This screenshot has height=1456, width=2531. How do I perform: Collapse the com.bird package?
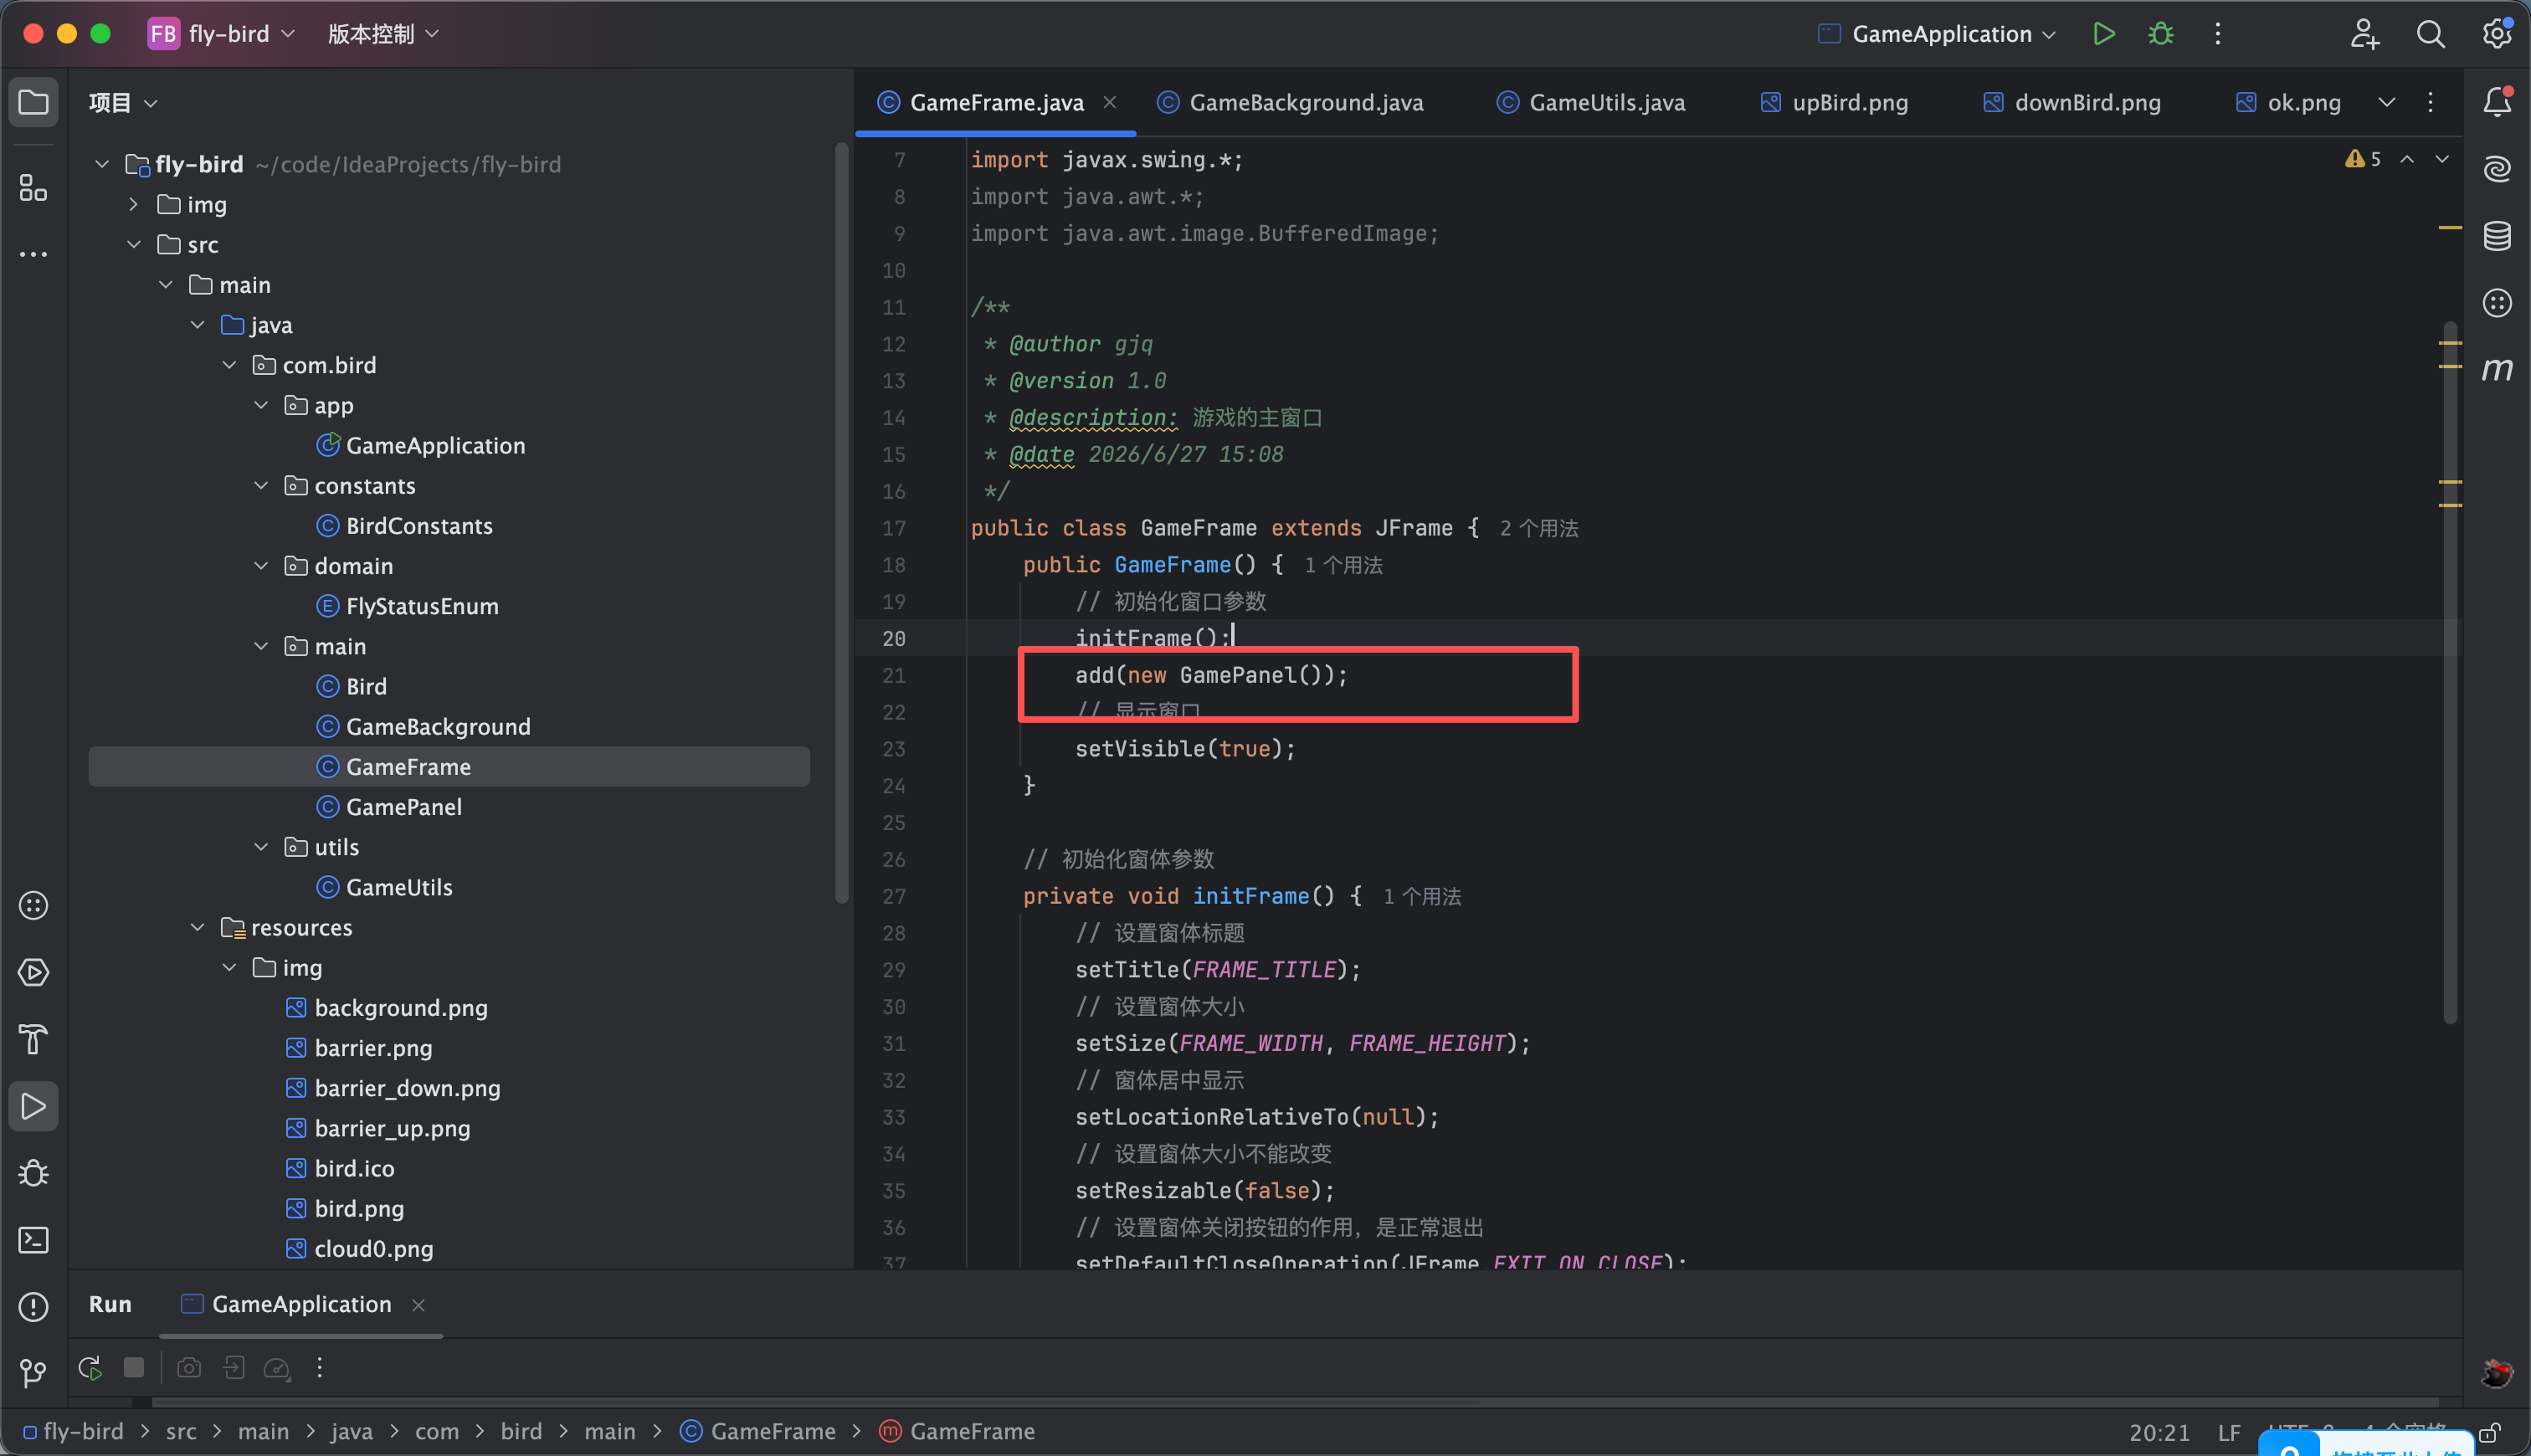click(x=229, y=365)
